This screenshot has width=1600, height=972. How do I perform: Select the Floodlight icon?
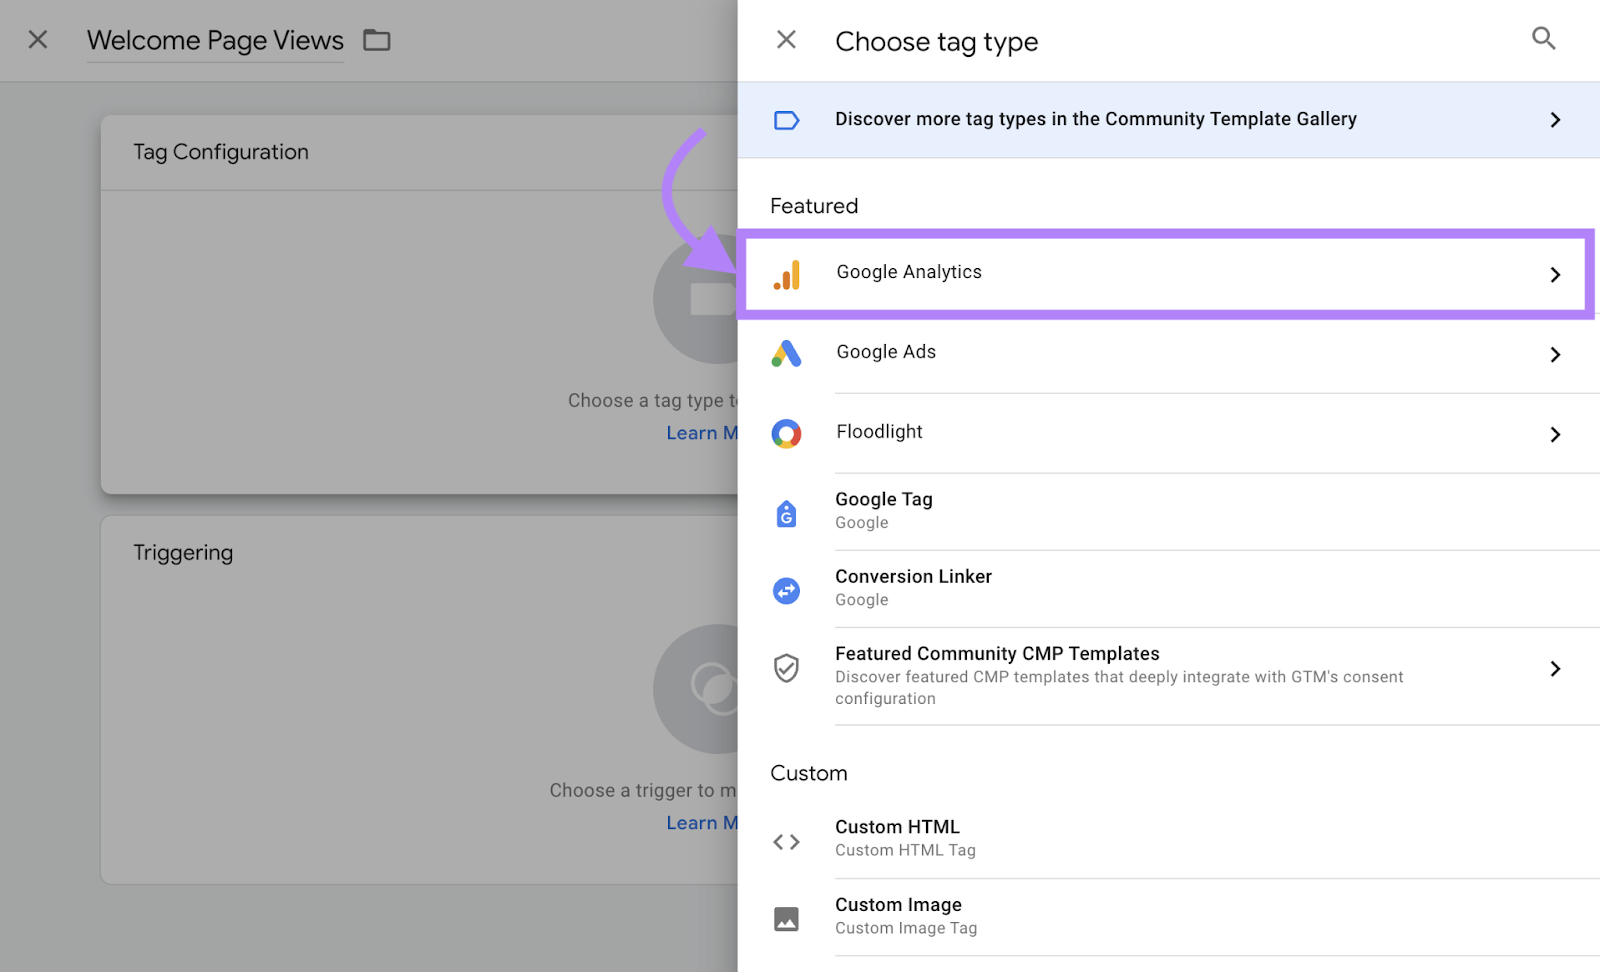[x=787, y=433]
